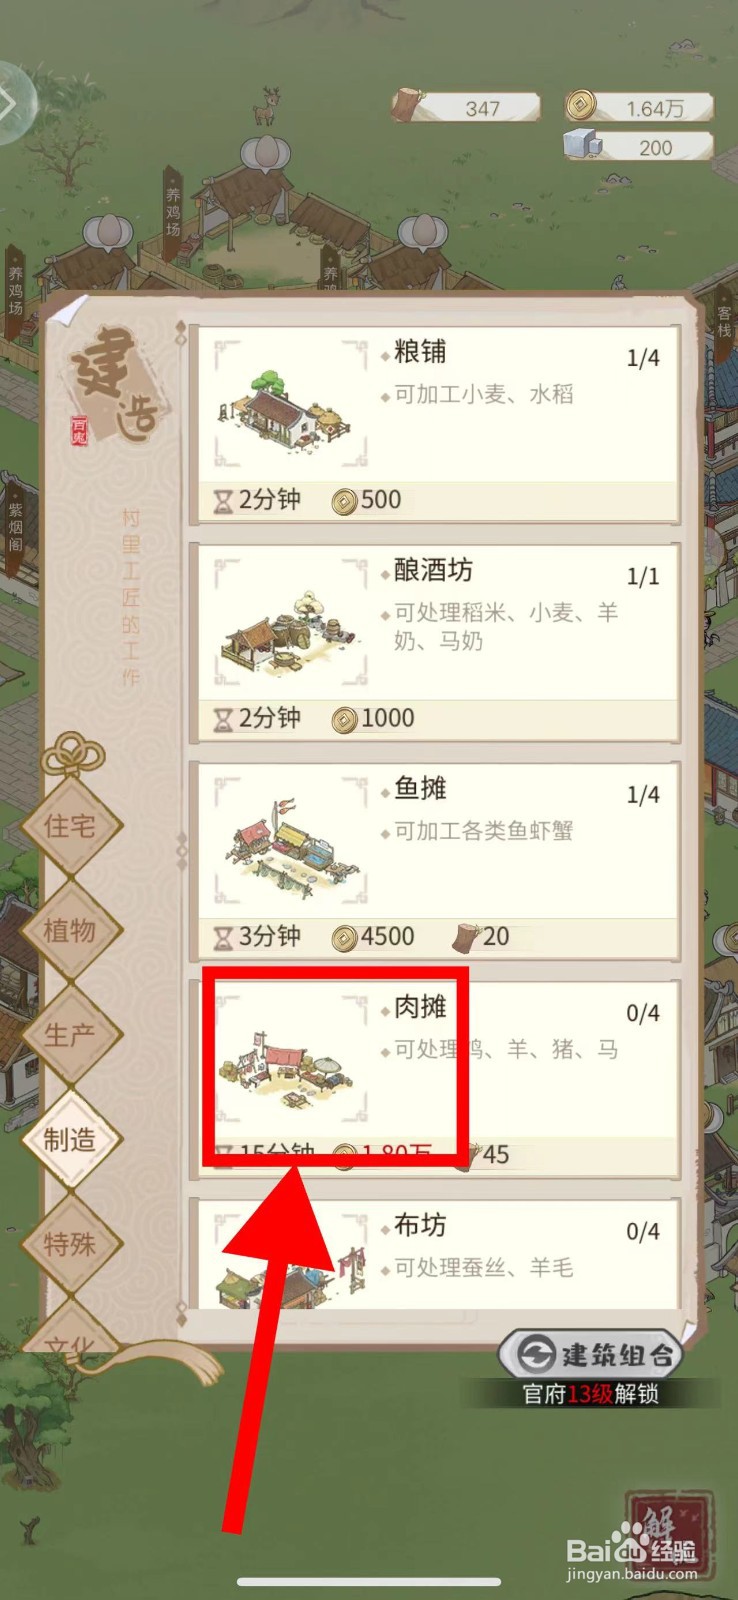Switch to the 住宅 category tab
The image size is (738, 1600).
click(x=71, y=826)
